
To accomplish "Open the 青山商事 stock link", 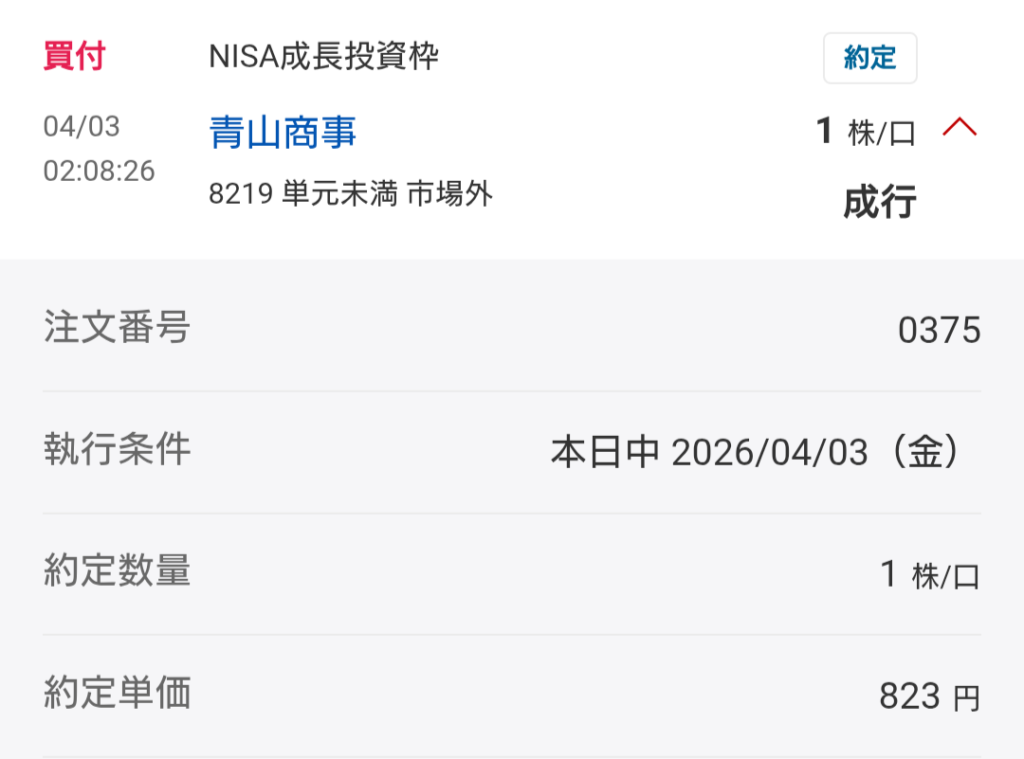I will pos(282,132).
